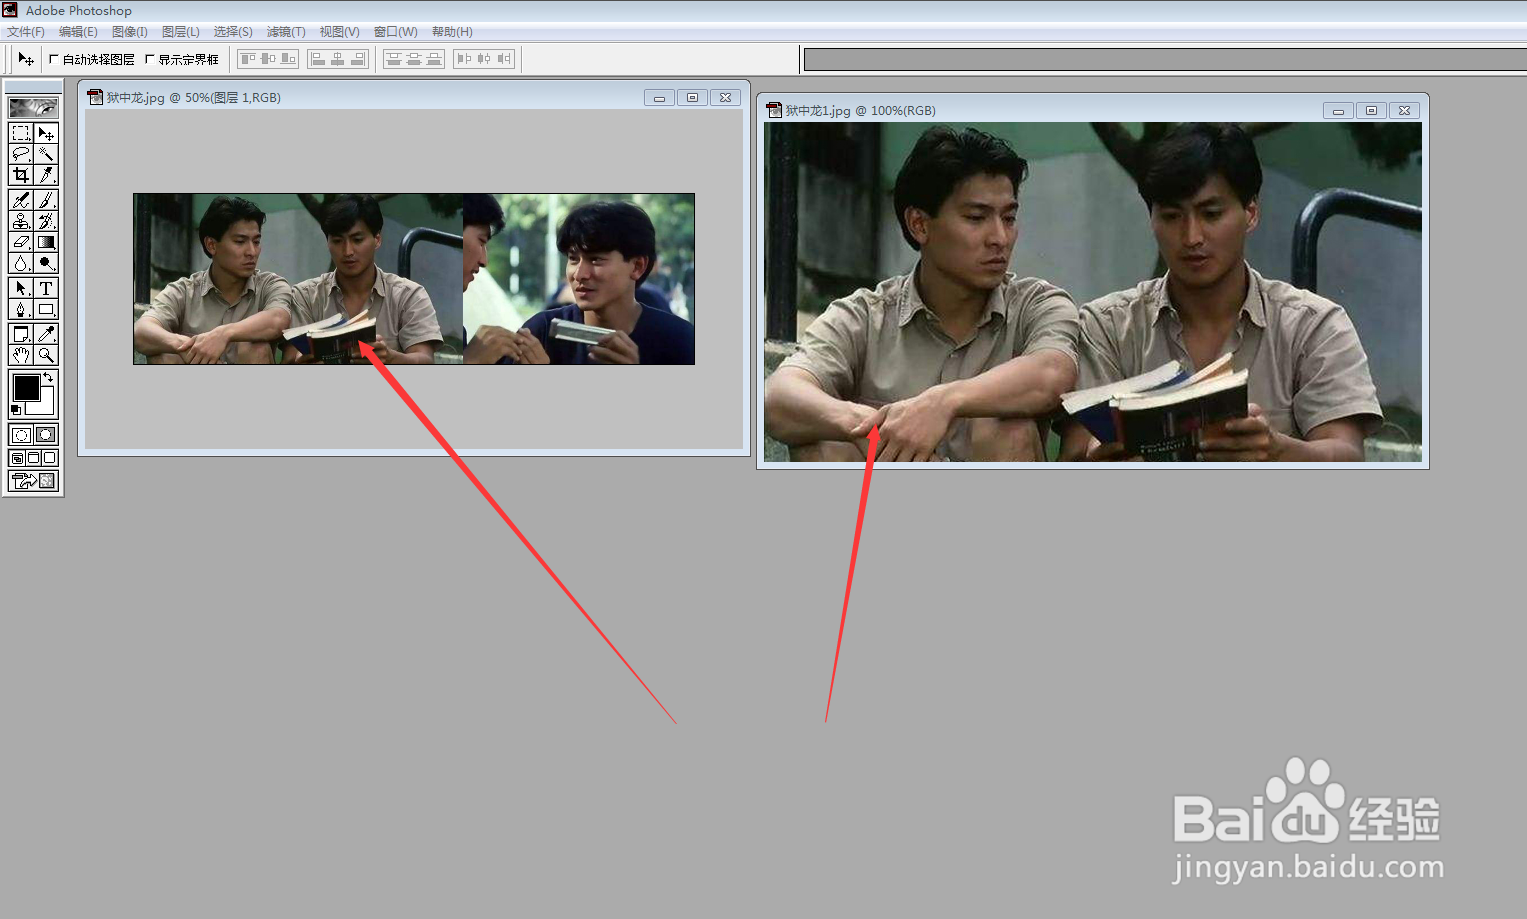
Task: Switch to Quick Mask mode
Action: 46,434
